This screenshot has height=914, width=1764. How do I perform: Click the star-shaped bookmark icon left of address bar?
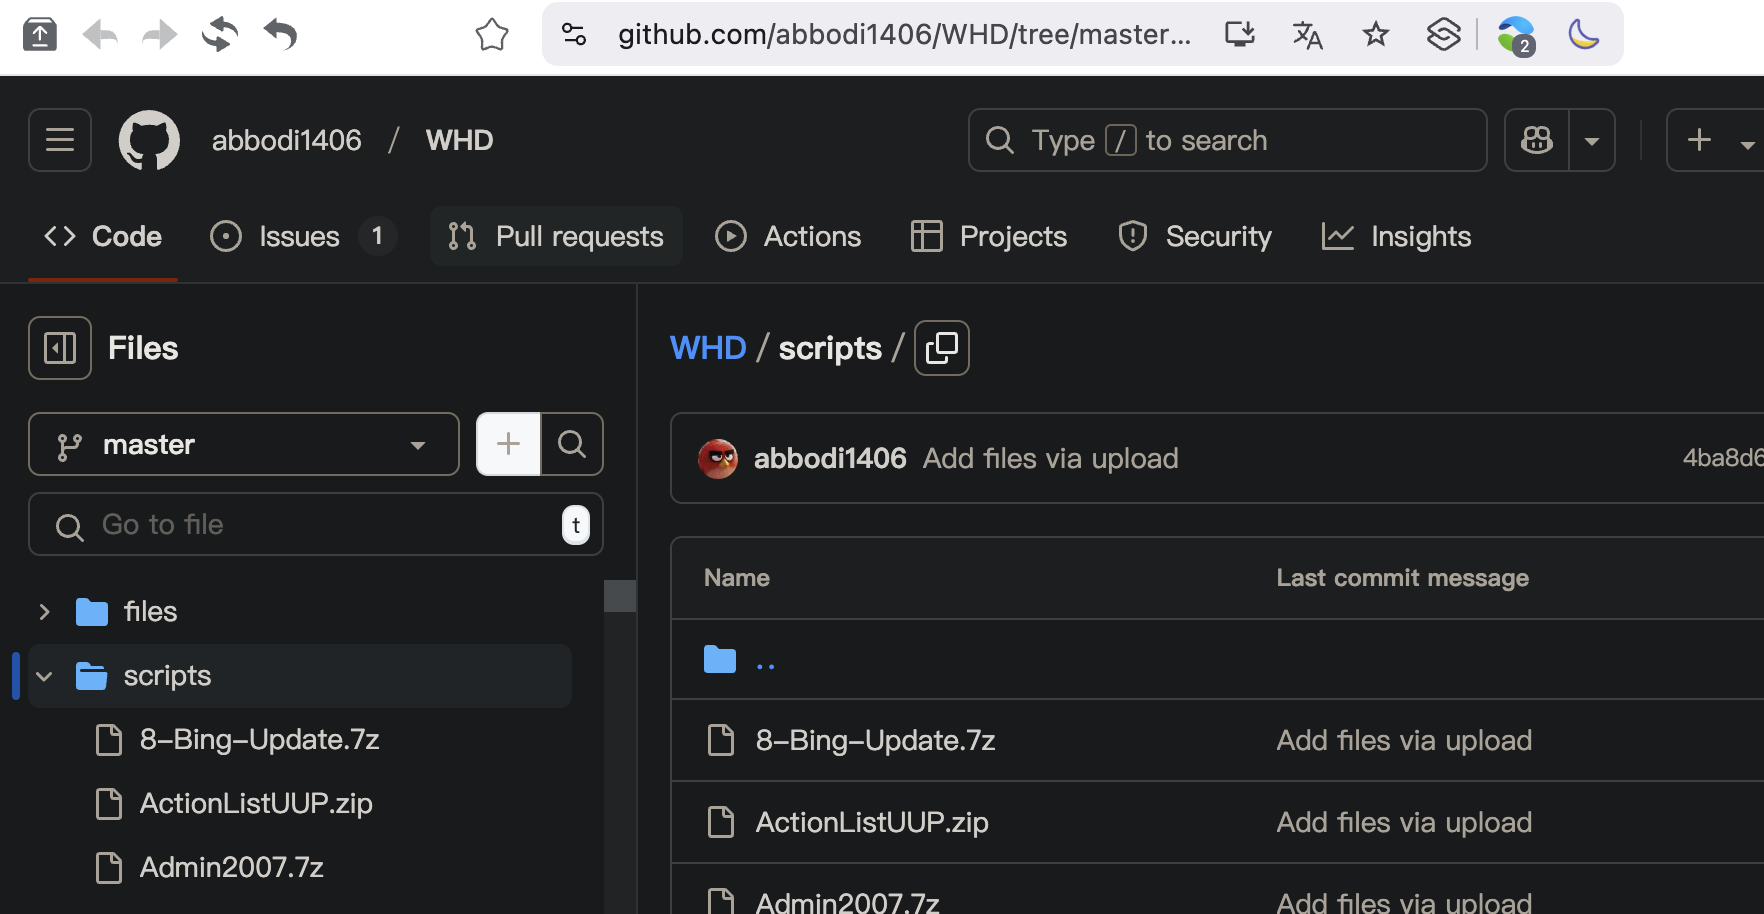coord(492,35)
